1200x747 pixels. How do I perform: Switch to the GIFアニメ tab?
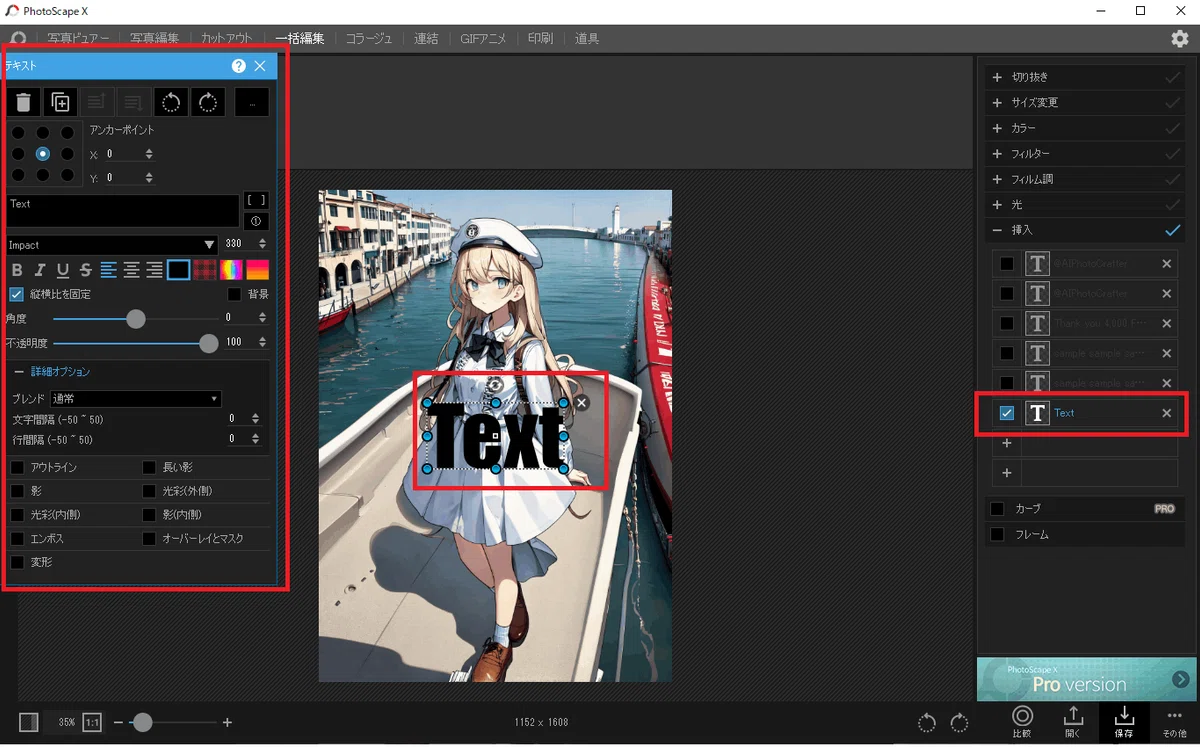(x=483, y=39)
